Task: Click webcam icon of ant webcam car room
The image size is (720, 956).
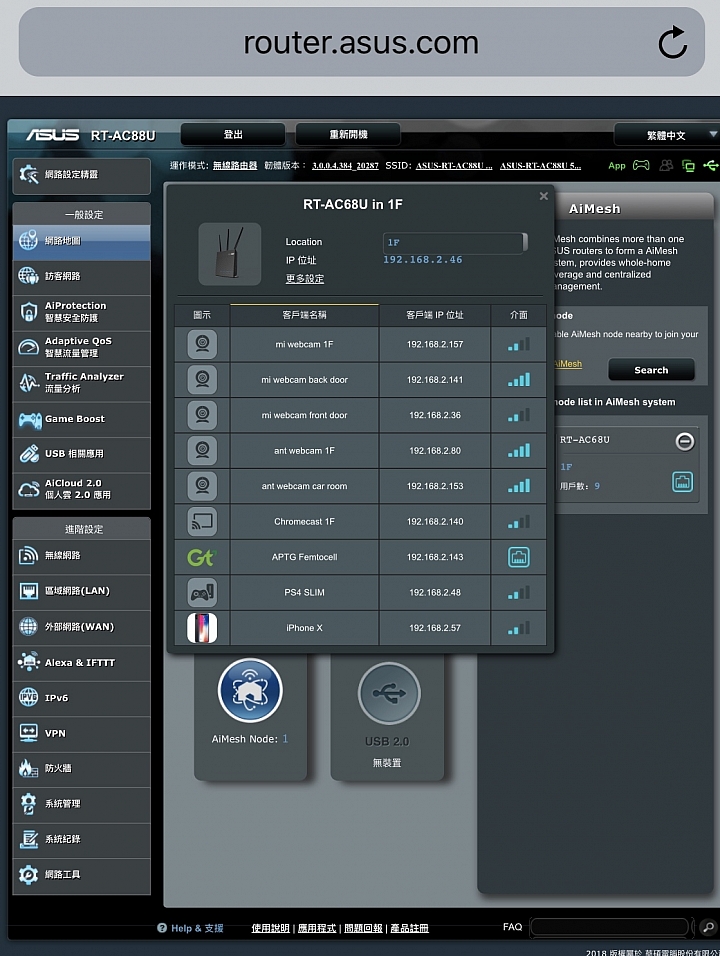Action: (202, 486)
